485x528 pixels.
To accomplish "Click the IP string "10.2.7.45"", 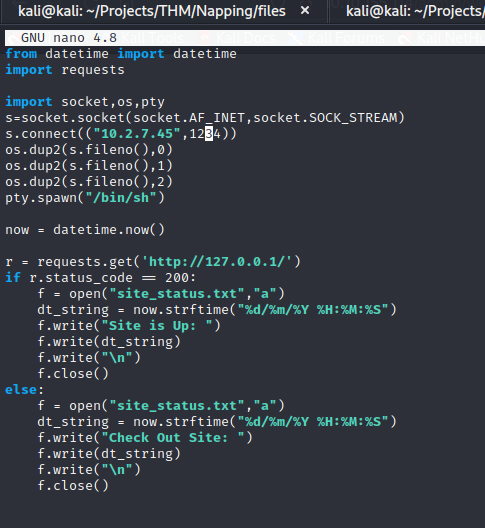I will point(137,134).
